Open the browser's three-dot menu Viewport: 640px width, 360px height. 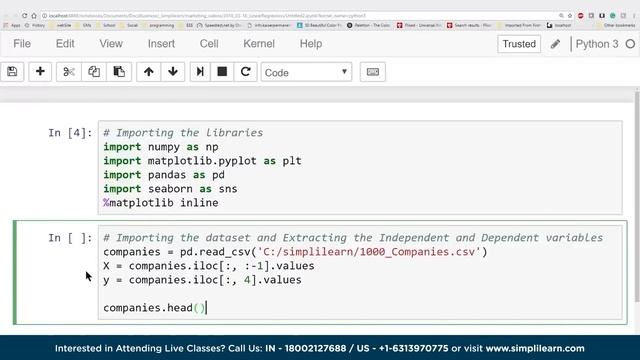(634, 16)
